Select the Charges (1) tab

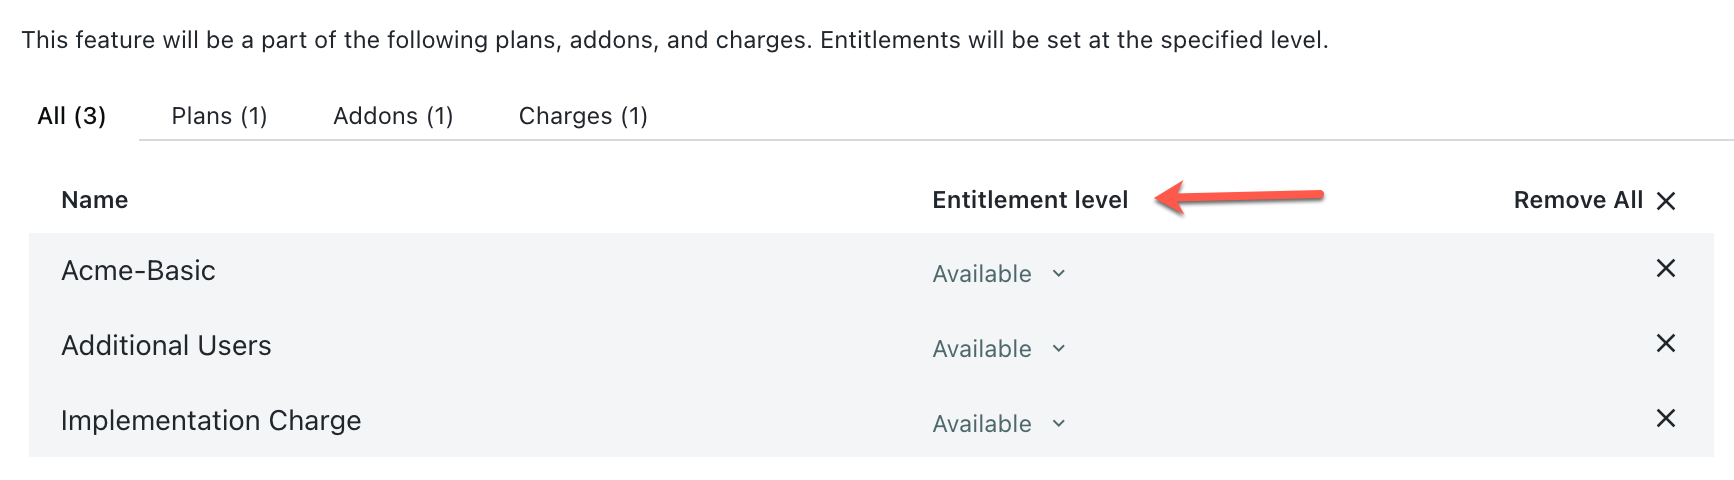(583, 116)
